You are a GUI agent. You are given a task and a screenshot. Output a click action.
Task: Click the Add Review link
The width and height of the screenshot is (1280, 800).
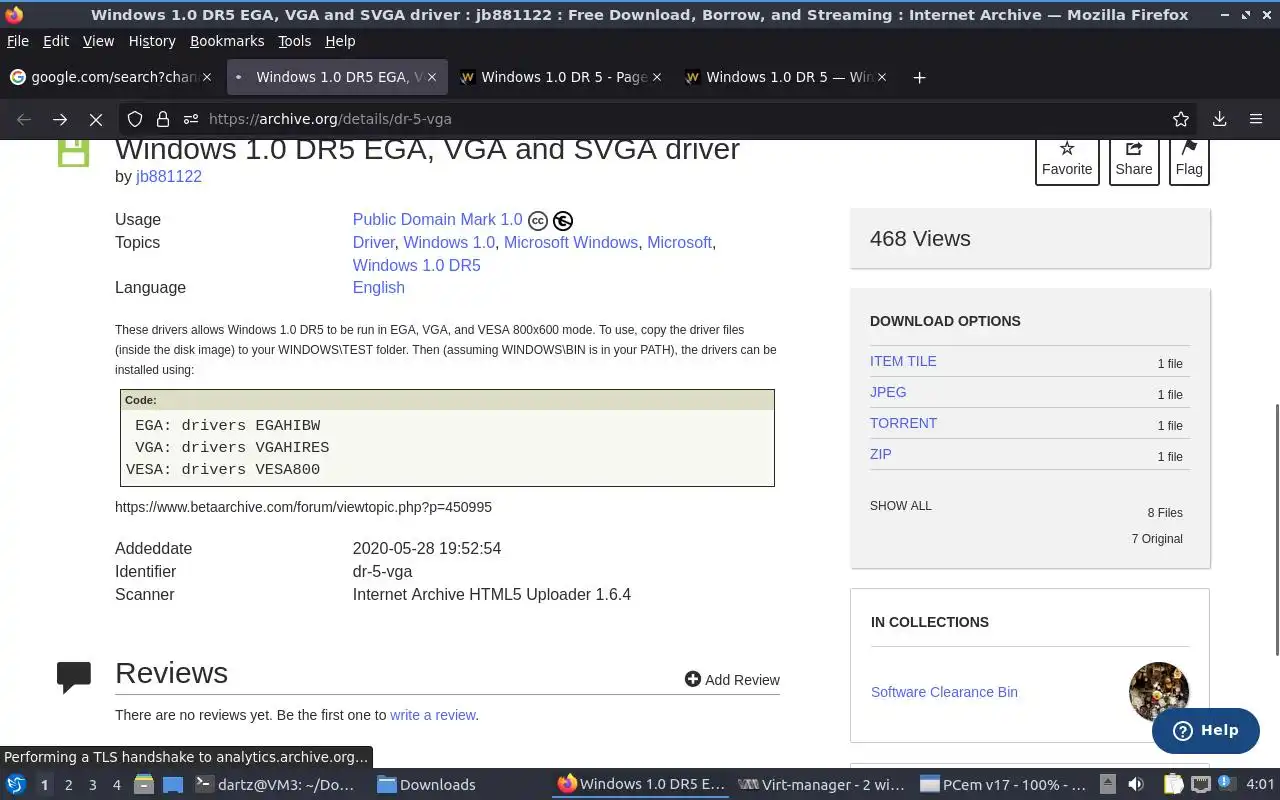(x=732, y=679)
